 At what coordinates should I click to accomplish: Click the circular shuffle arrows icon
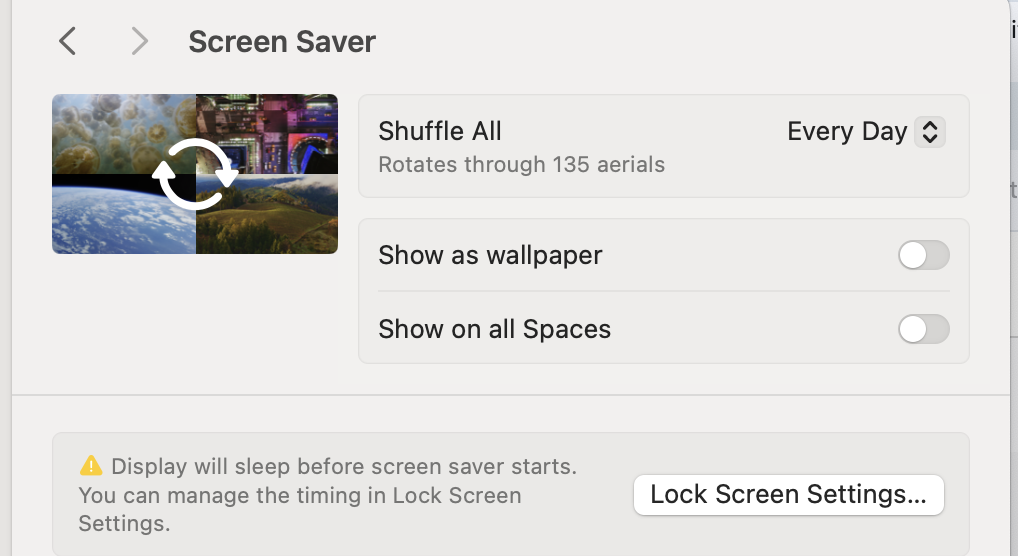(195, 174)
